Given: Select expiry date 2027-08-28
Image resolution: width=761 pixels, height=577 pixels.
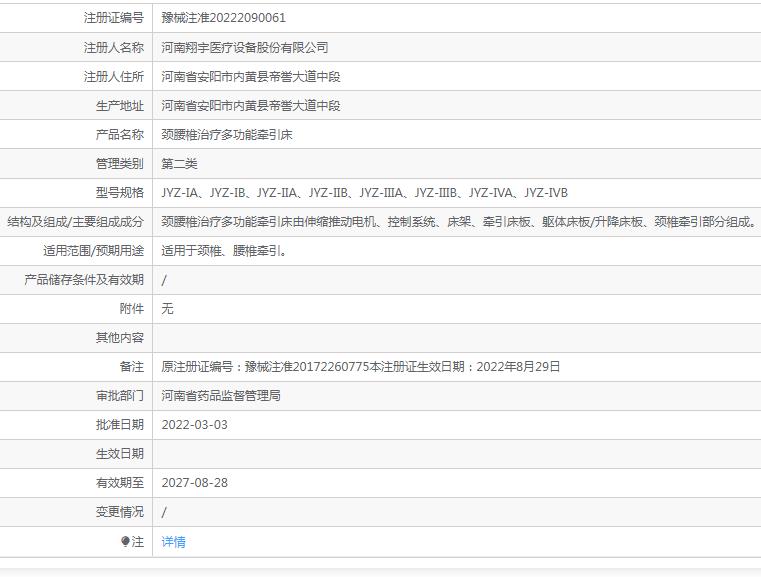Looking at the screenshot, I should click(194, 483).
